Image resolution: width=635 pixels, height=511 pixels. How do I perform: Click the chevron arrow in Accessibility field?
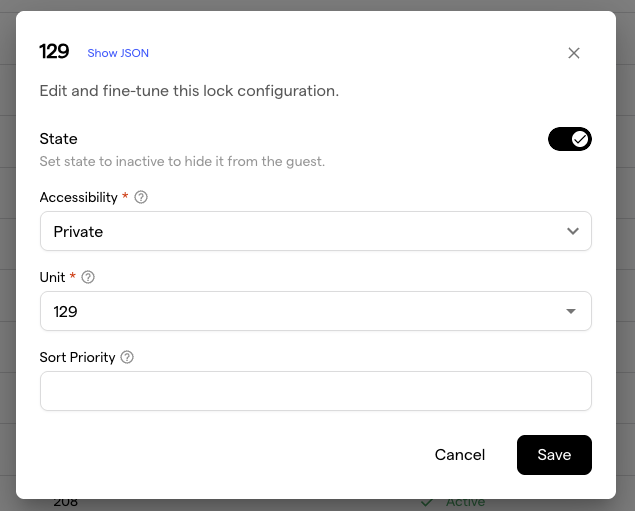tap(572, 231)
